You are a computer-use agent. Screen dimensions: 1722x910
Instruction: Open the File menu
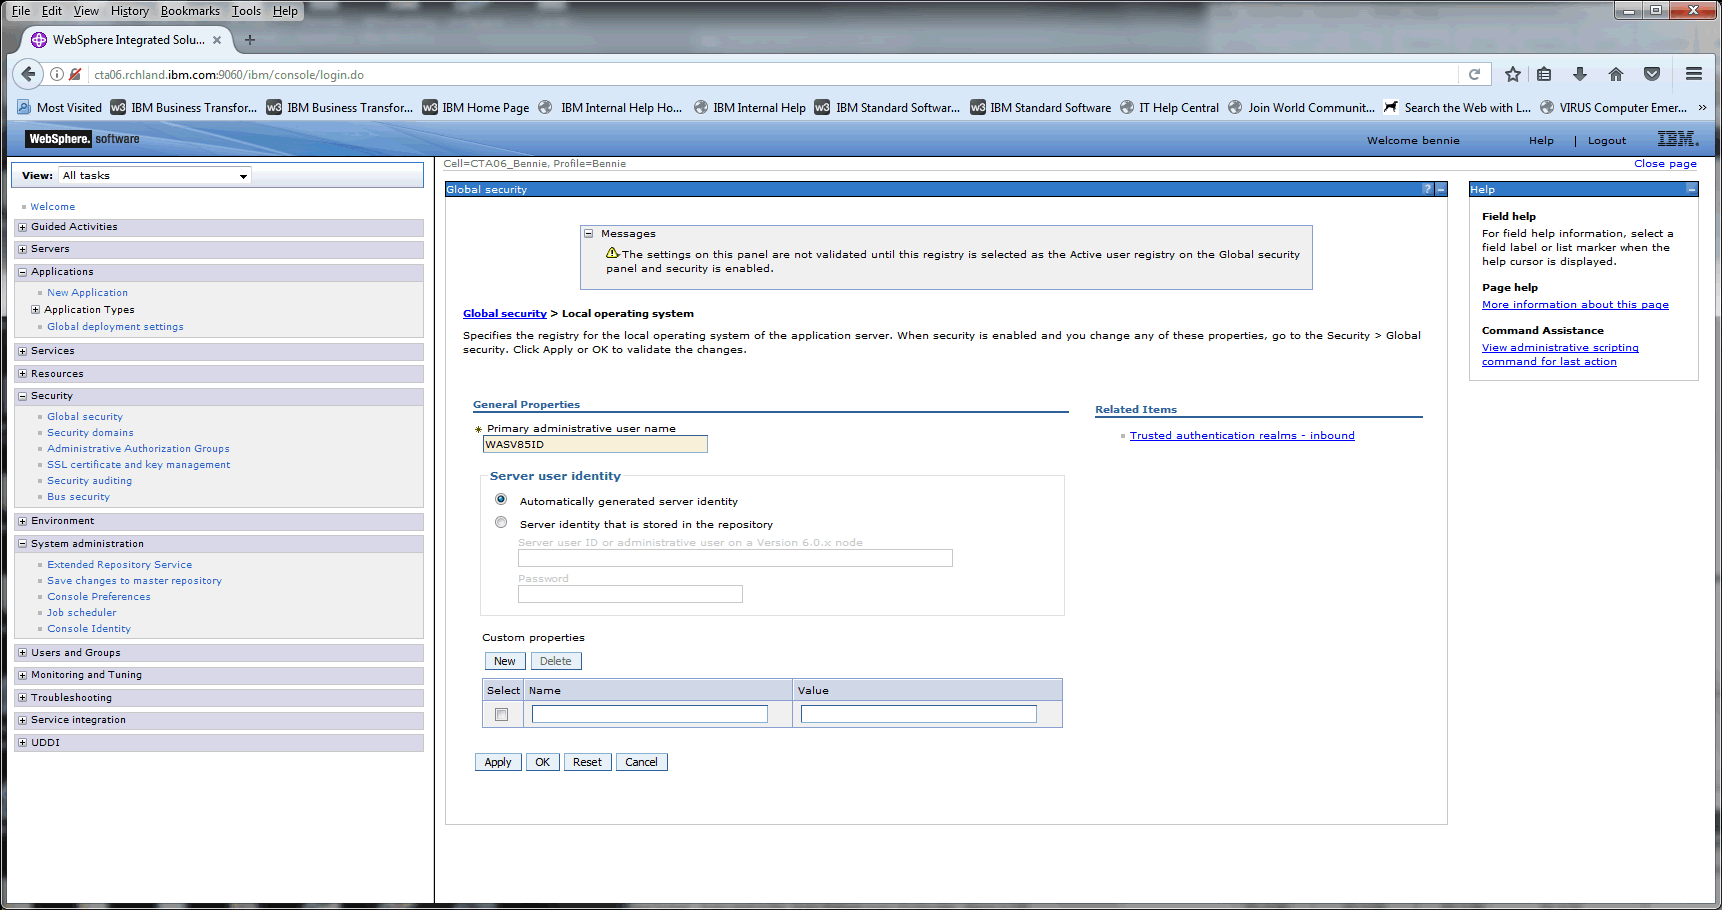21,11
